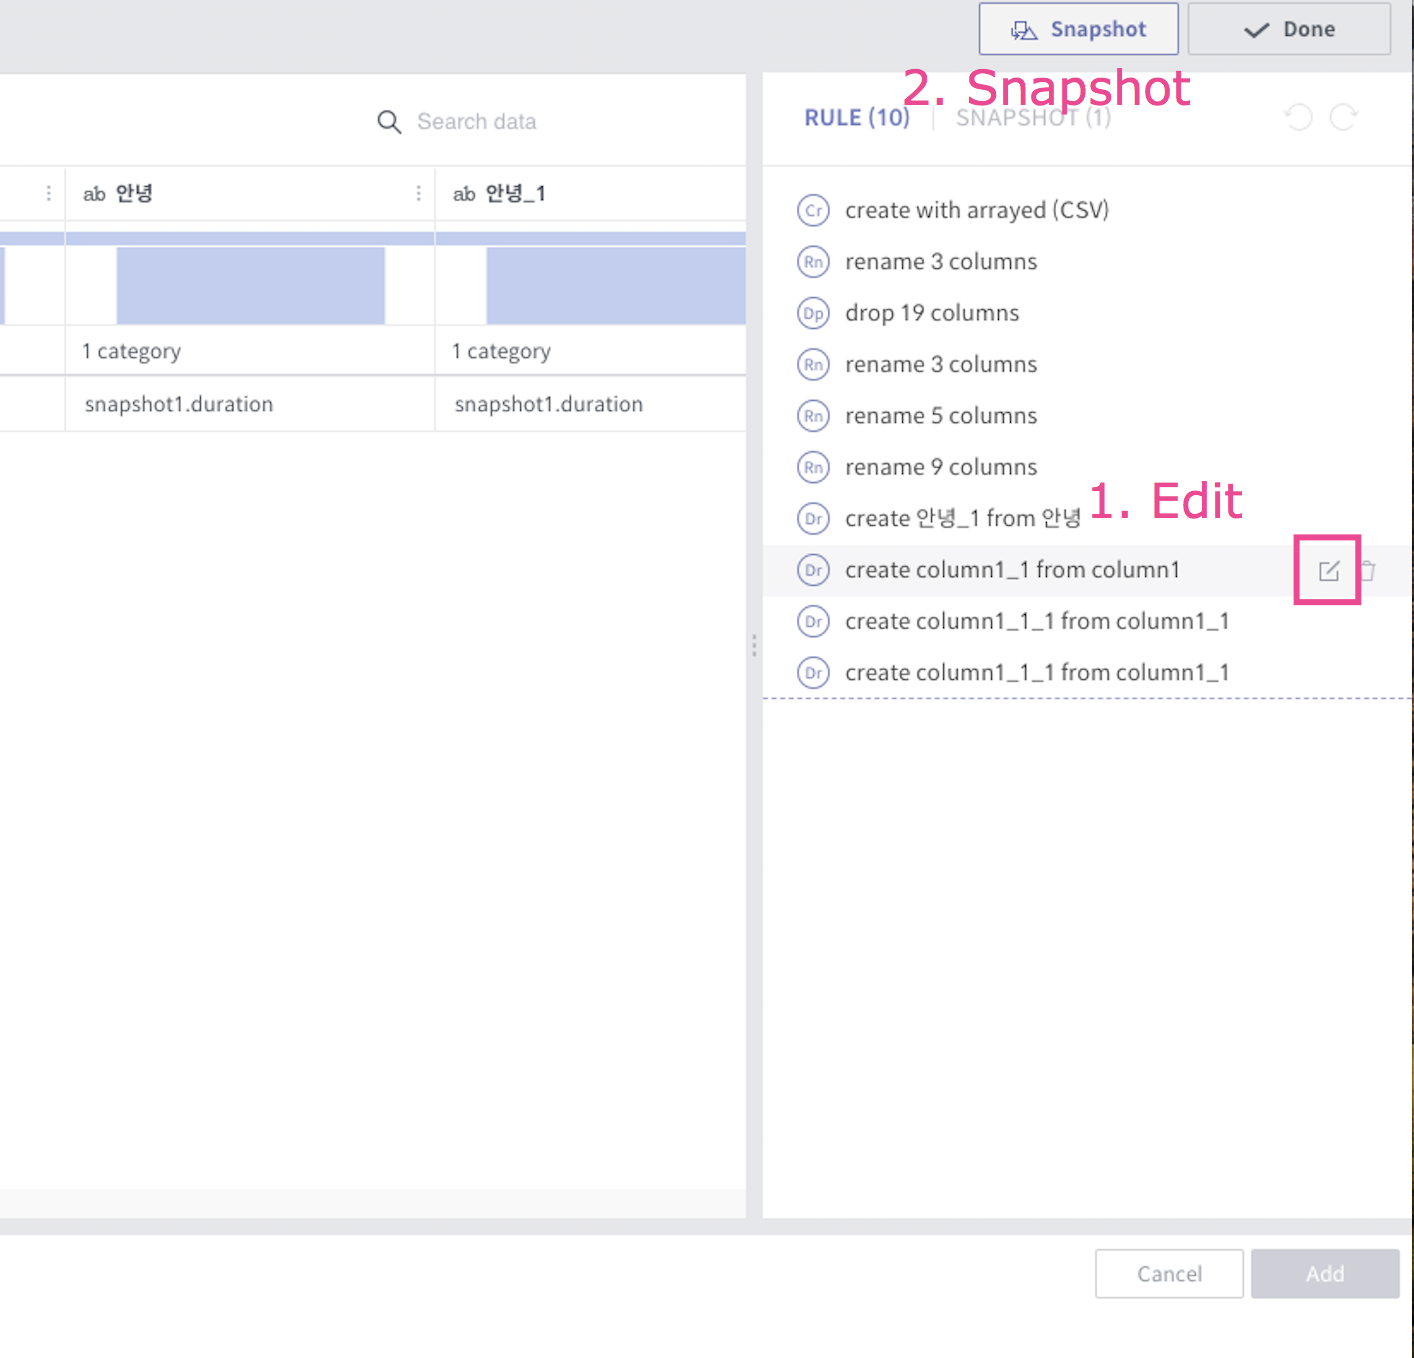1414x1358 pixels.
Task: Click the Snapshot button at the top
Action: click(x=1078, y=29)
